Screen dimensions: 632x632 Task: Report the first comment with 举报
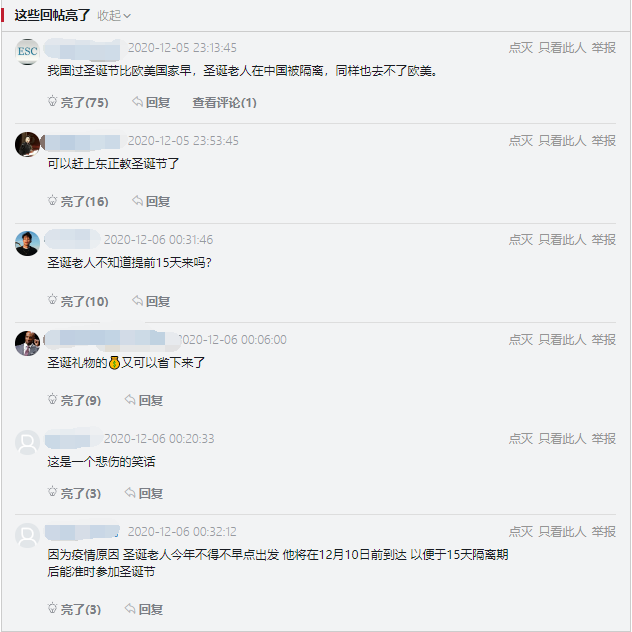(603, 47)
